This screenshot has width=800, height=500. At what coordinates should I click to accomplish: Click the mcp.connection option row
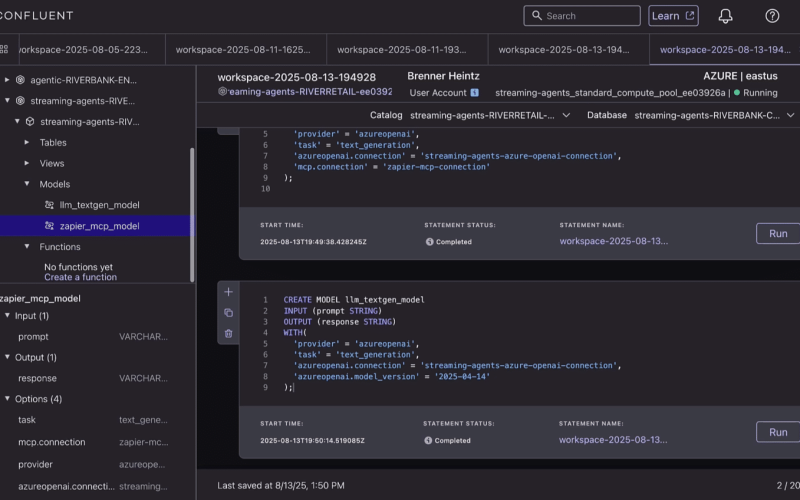(95, 442)
